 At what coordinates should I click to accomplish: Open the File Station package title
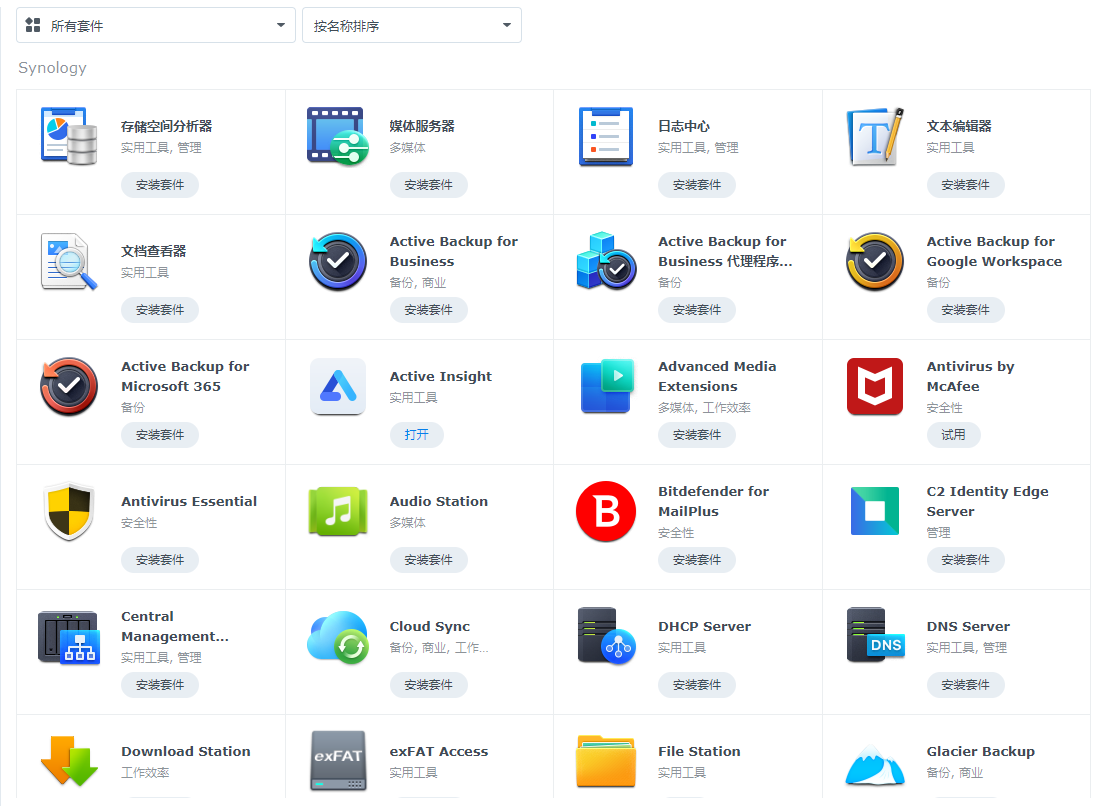click(x=699, y=751)
